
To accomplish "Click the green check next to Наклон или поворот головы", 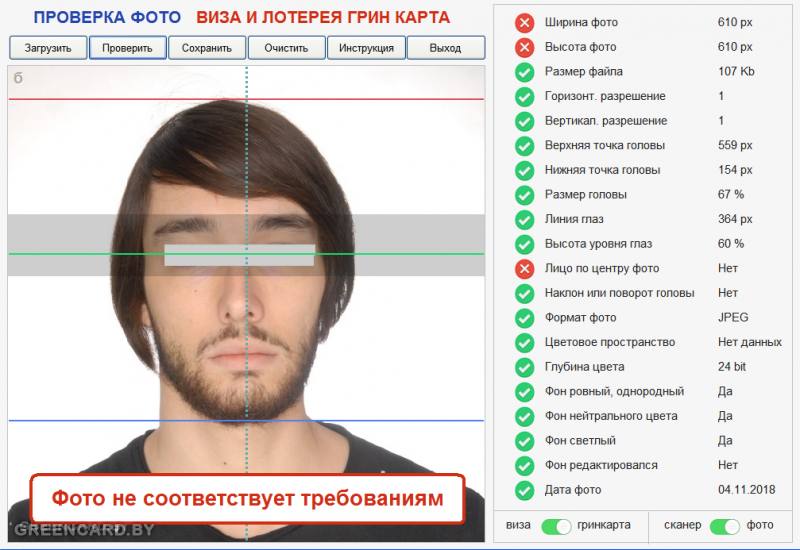I will pos(524,293).
